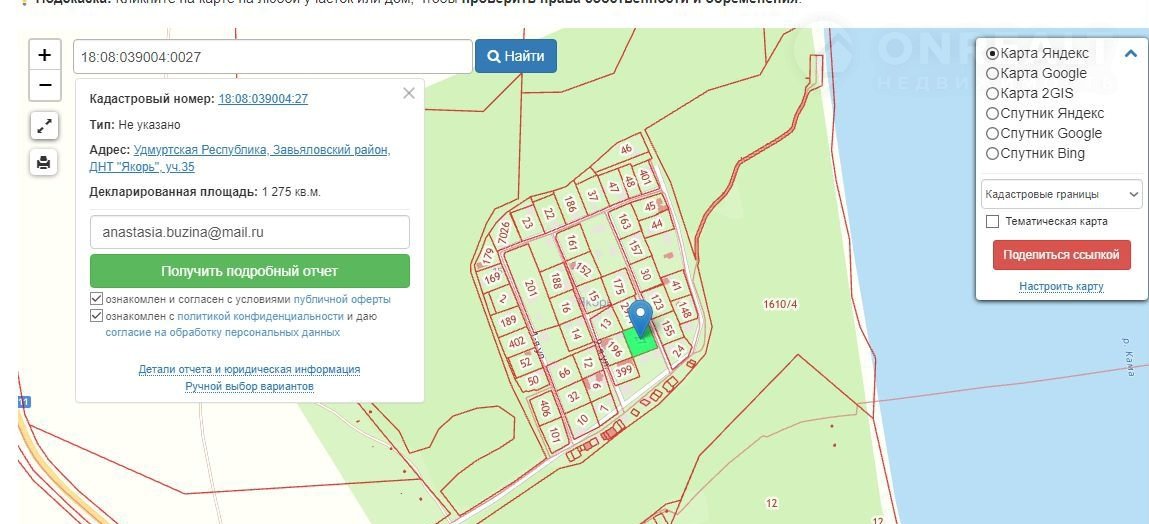This screenshot has width=1149, height=524.
Task: Close the cadastral info popup
Action: 408,93
